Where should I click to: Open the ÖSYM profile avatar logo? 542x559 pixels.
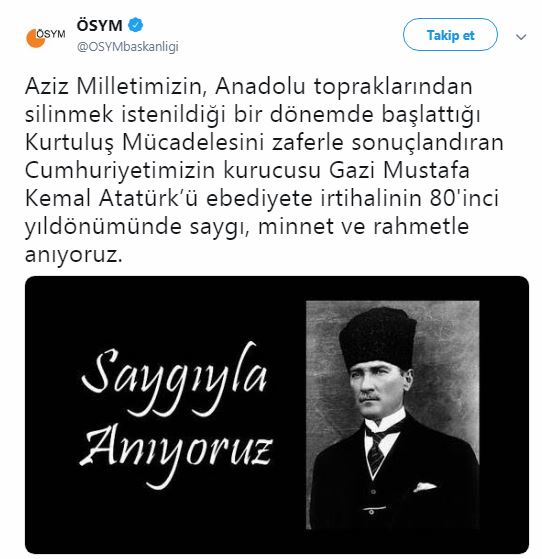[x=46, y=37]
